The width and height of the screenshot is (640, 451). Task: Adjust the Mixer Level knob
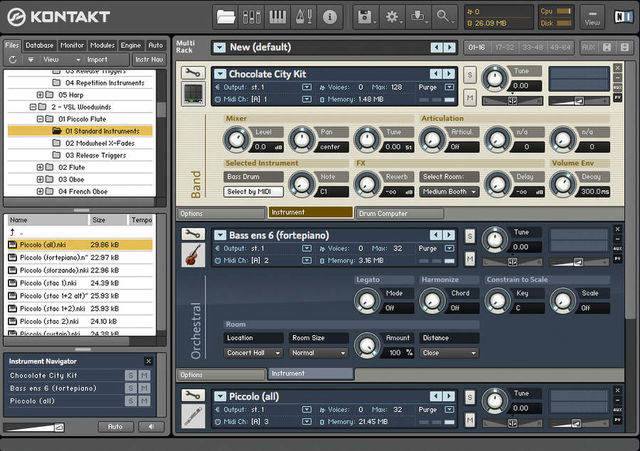[237, 139]
